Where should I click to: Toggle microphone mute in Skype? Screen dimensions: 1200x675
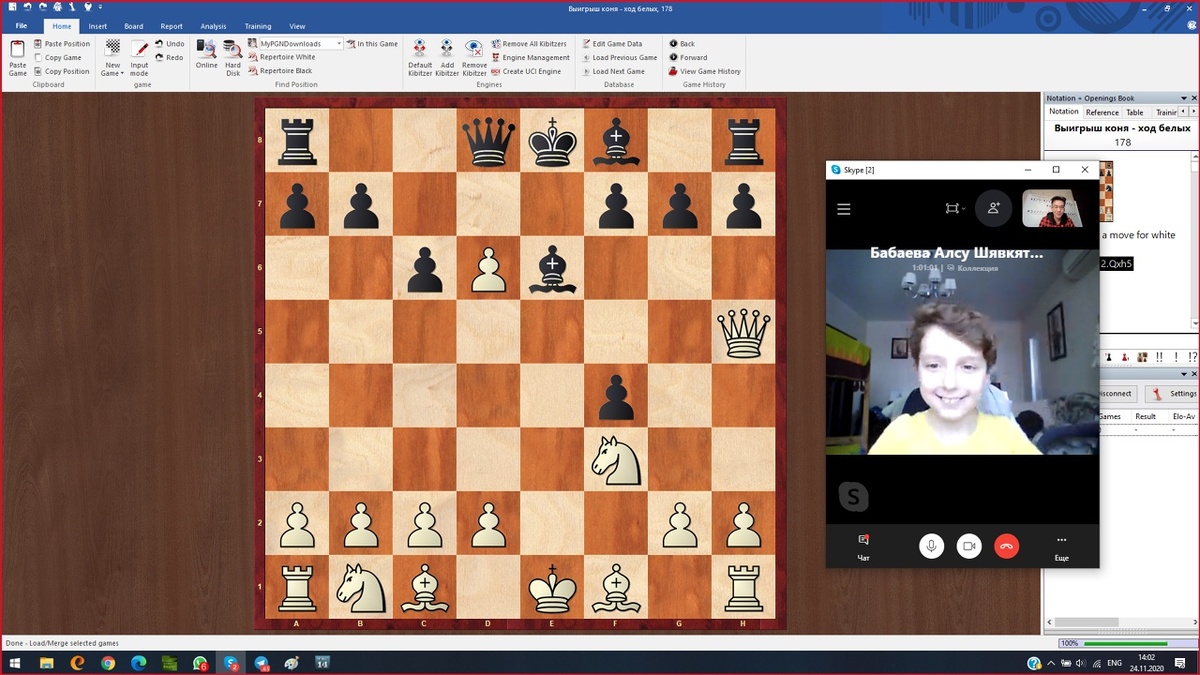click(x=931, y=546)
